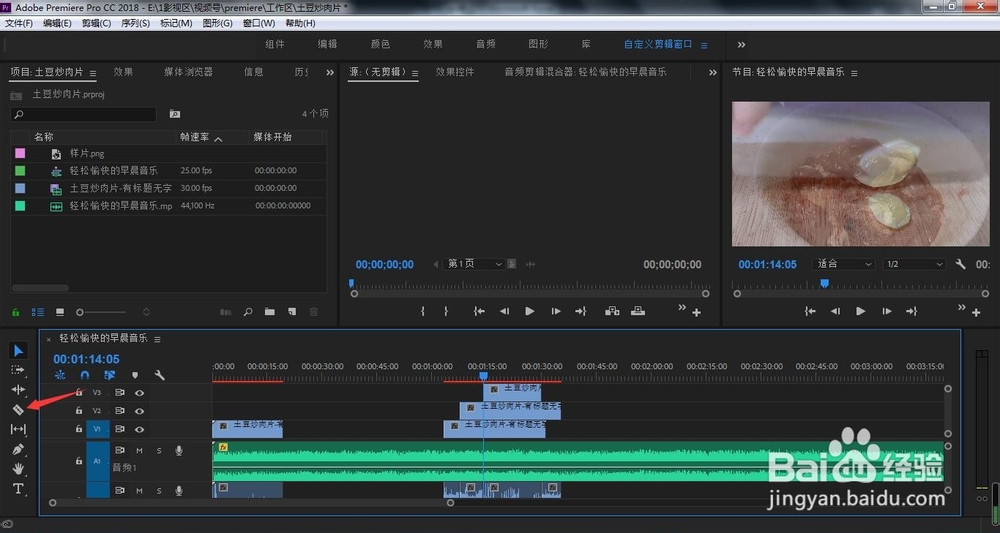This screenshot has height=533, width=1000.
Task: Select the Type tool
Action: (x=18, y=489)
